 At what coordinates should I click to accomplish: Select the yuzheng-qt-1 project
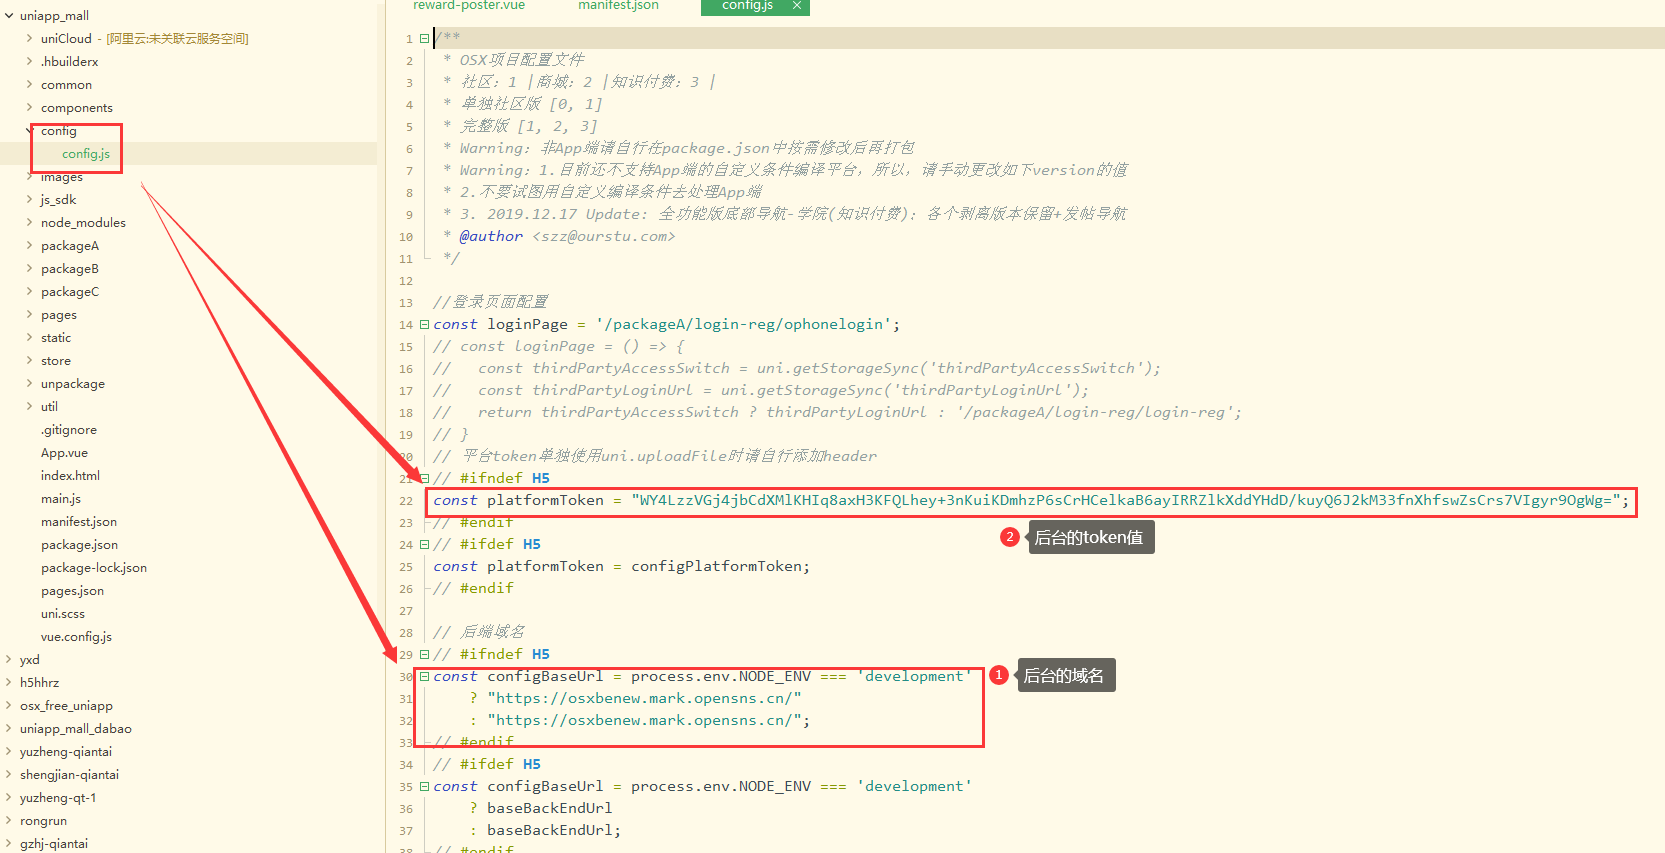(x=58, y=798)
